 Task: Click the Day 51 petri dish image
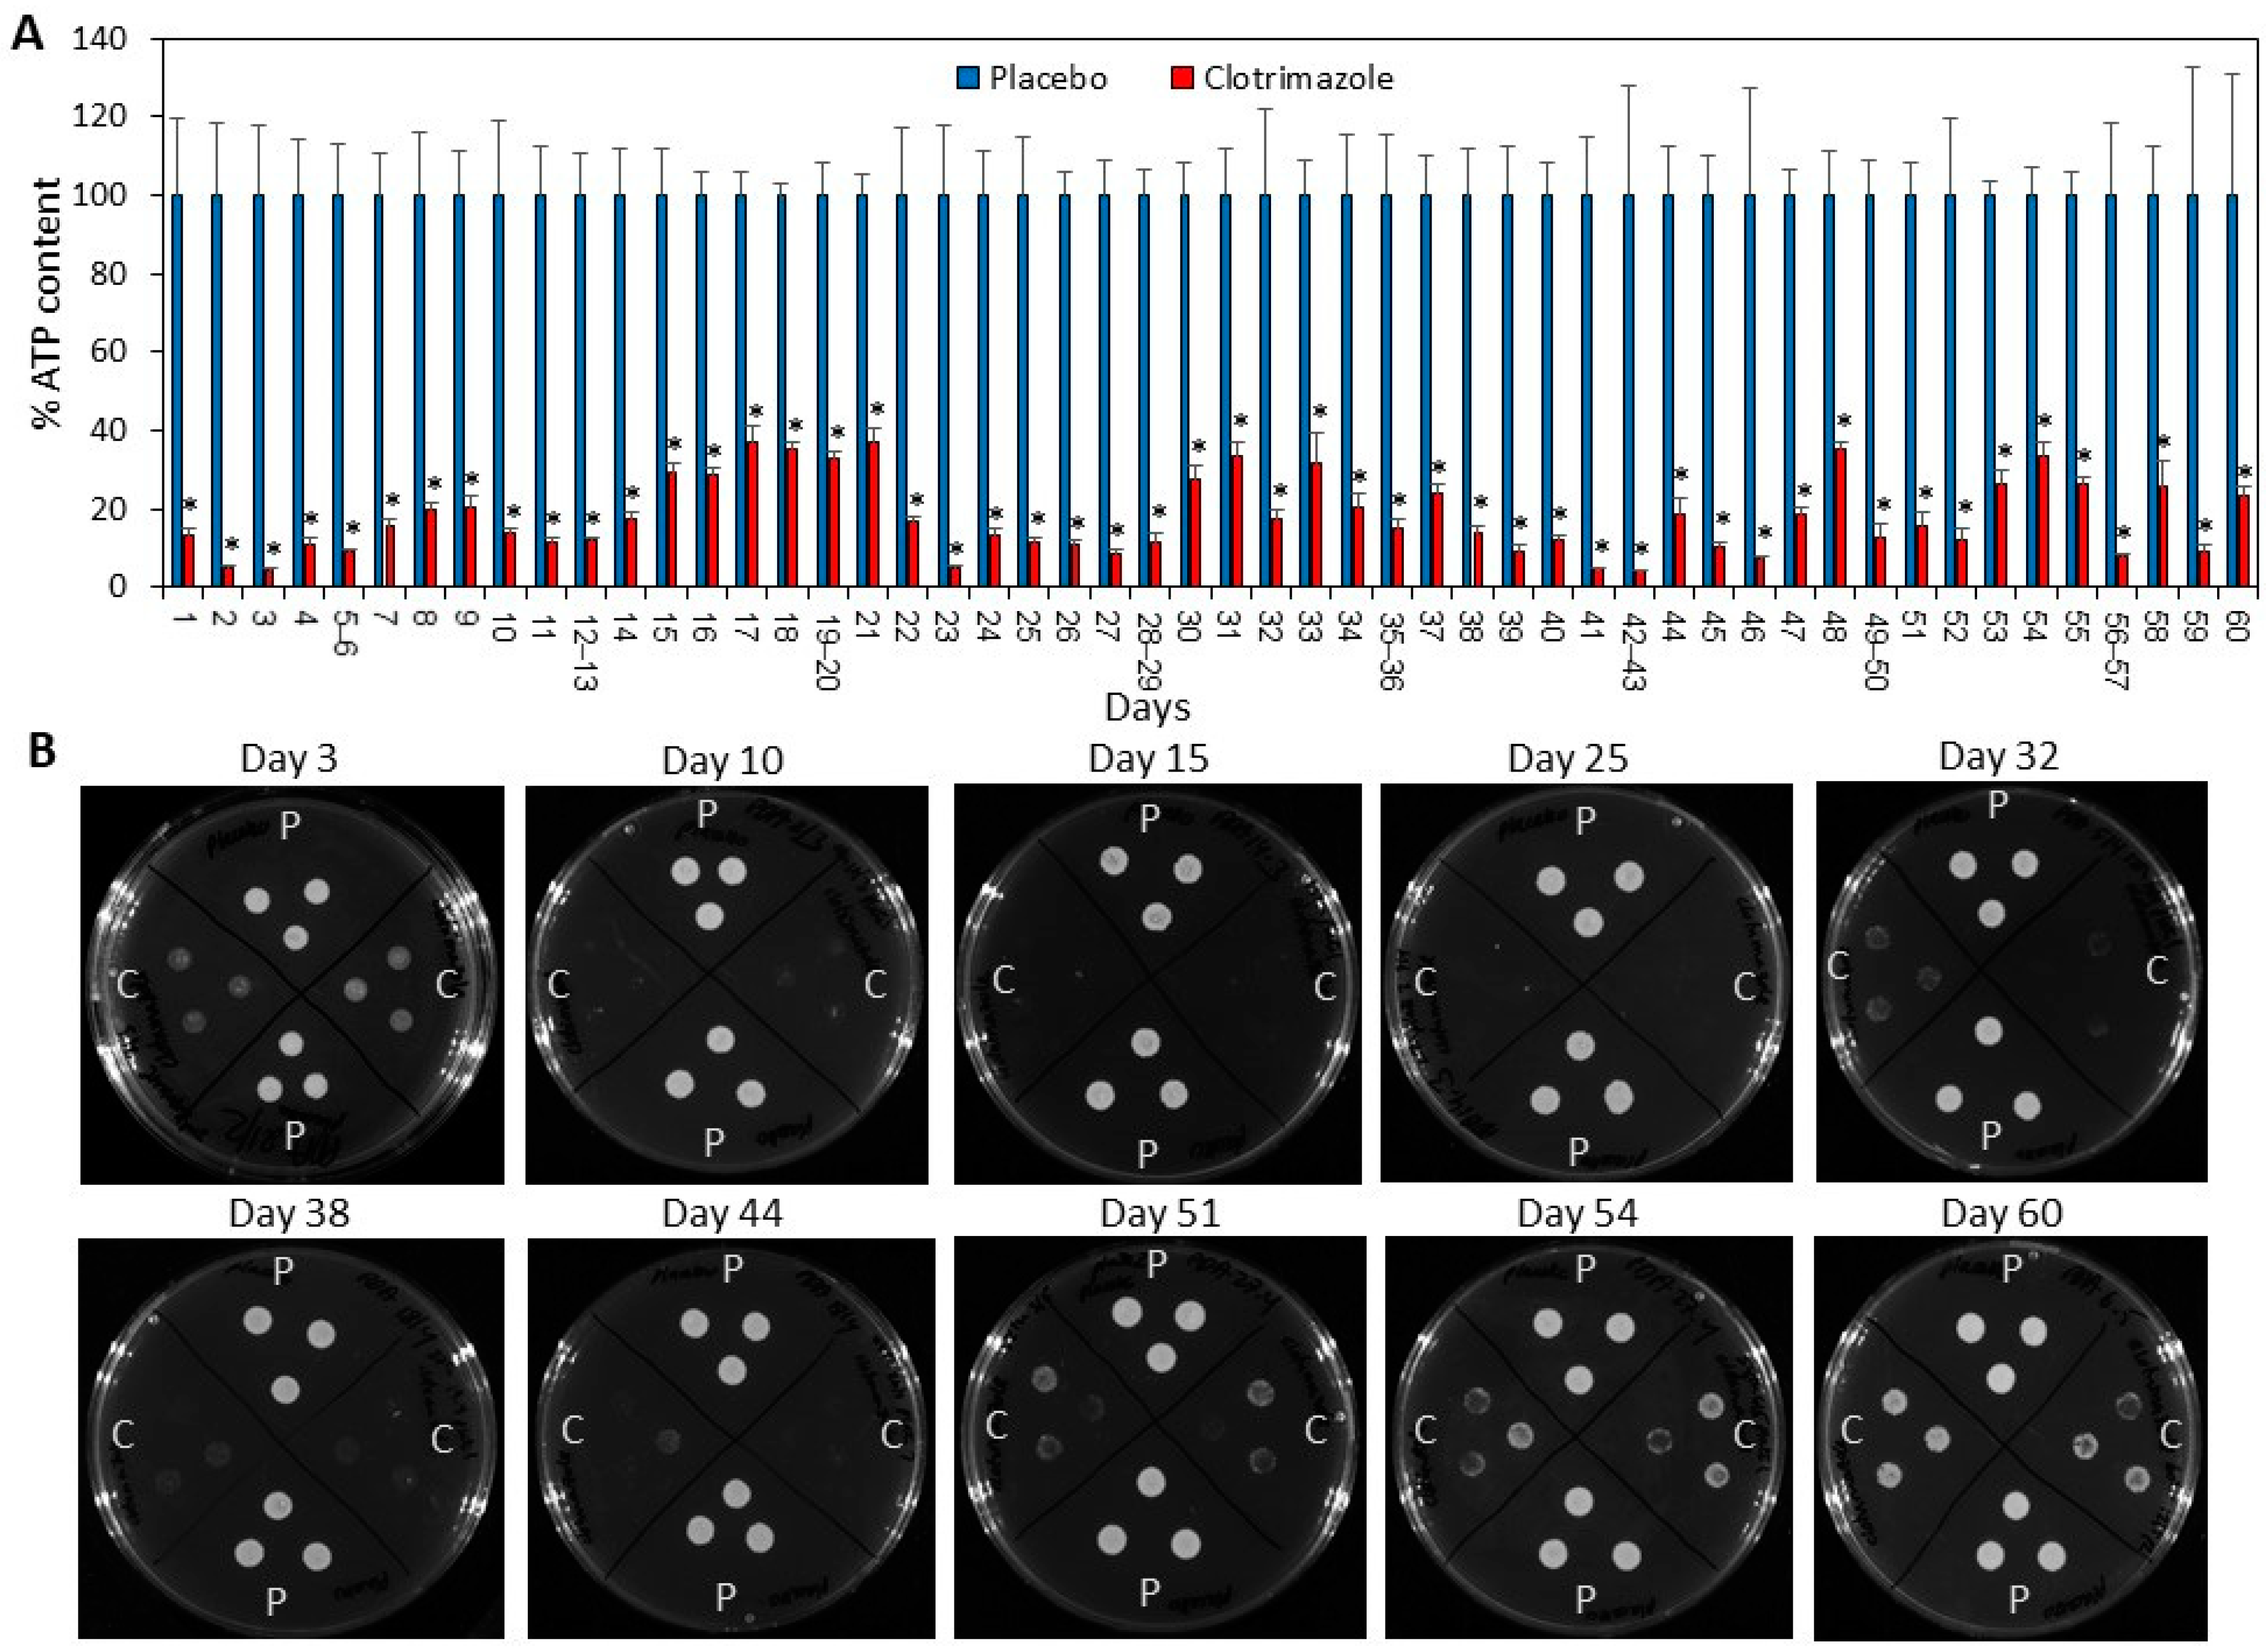click(x=1159, y=1438)
